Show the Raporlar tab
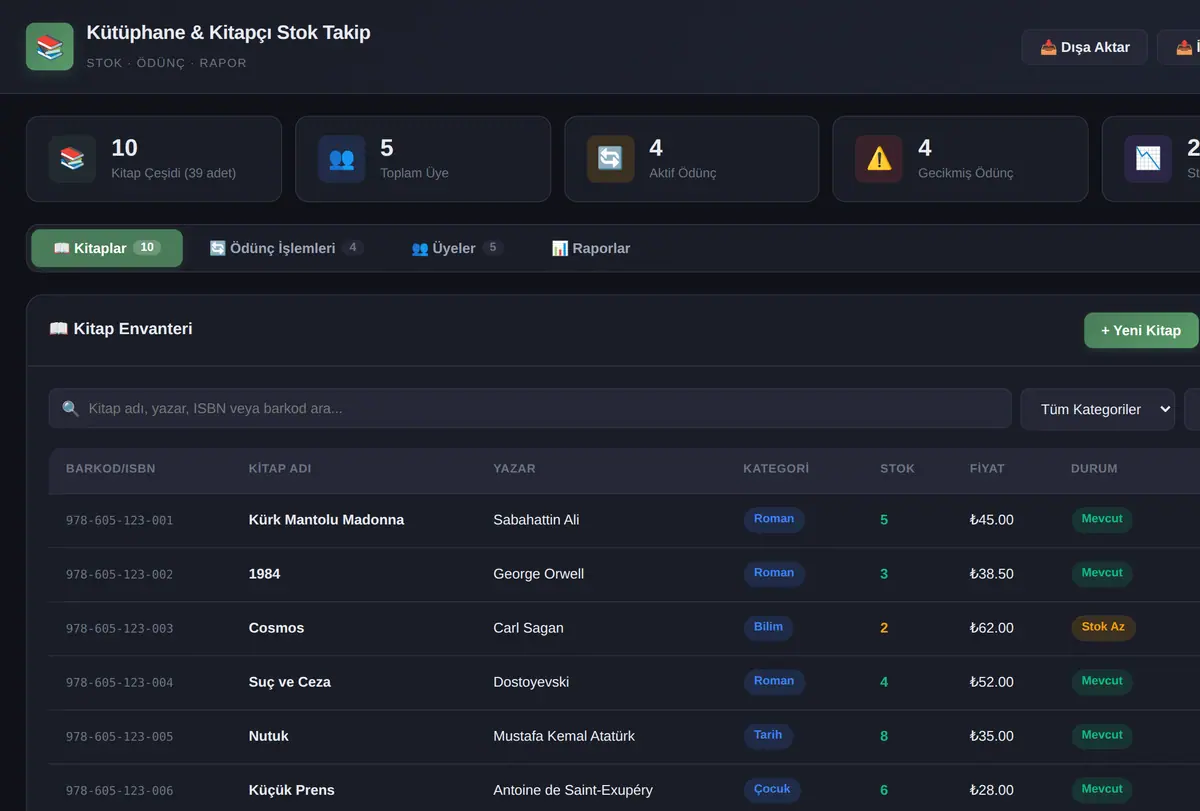Image resolution: width=1200 pixels, height=811 pixels. point(591,248)
